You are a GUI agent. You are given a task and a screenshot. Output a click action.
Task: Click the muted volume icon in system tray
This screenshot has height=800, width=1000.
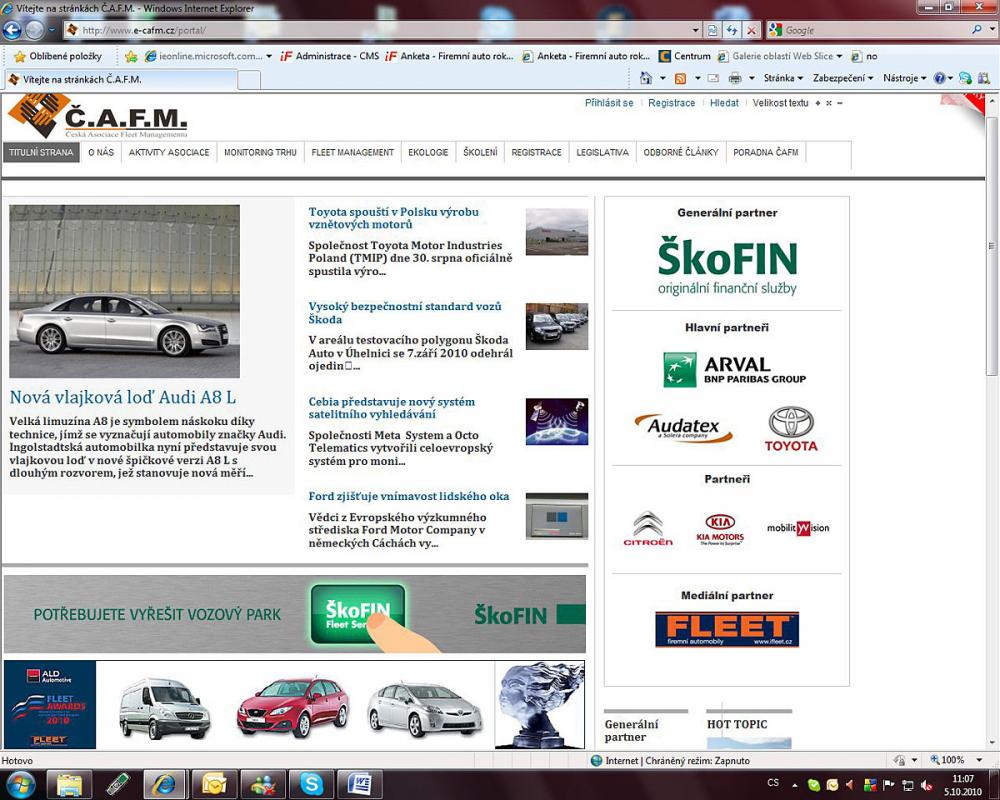tap(928, 785)
